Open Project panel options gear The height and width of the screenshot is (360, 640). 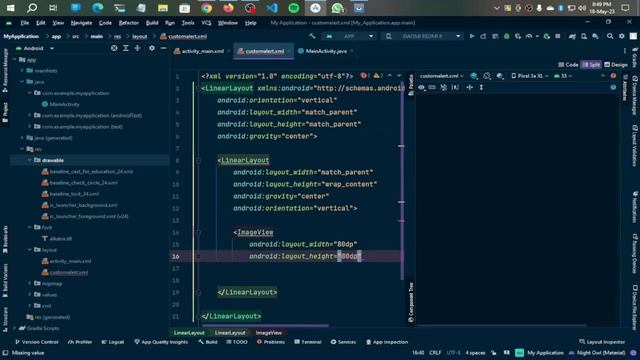pyautogui.click(x=152, y=48)
